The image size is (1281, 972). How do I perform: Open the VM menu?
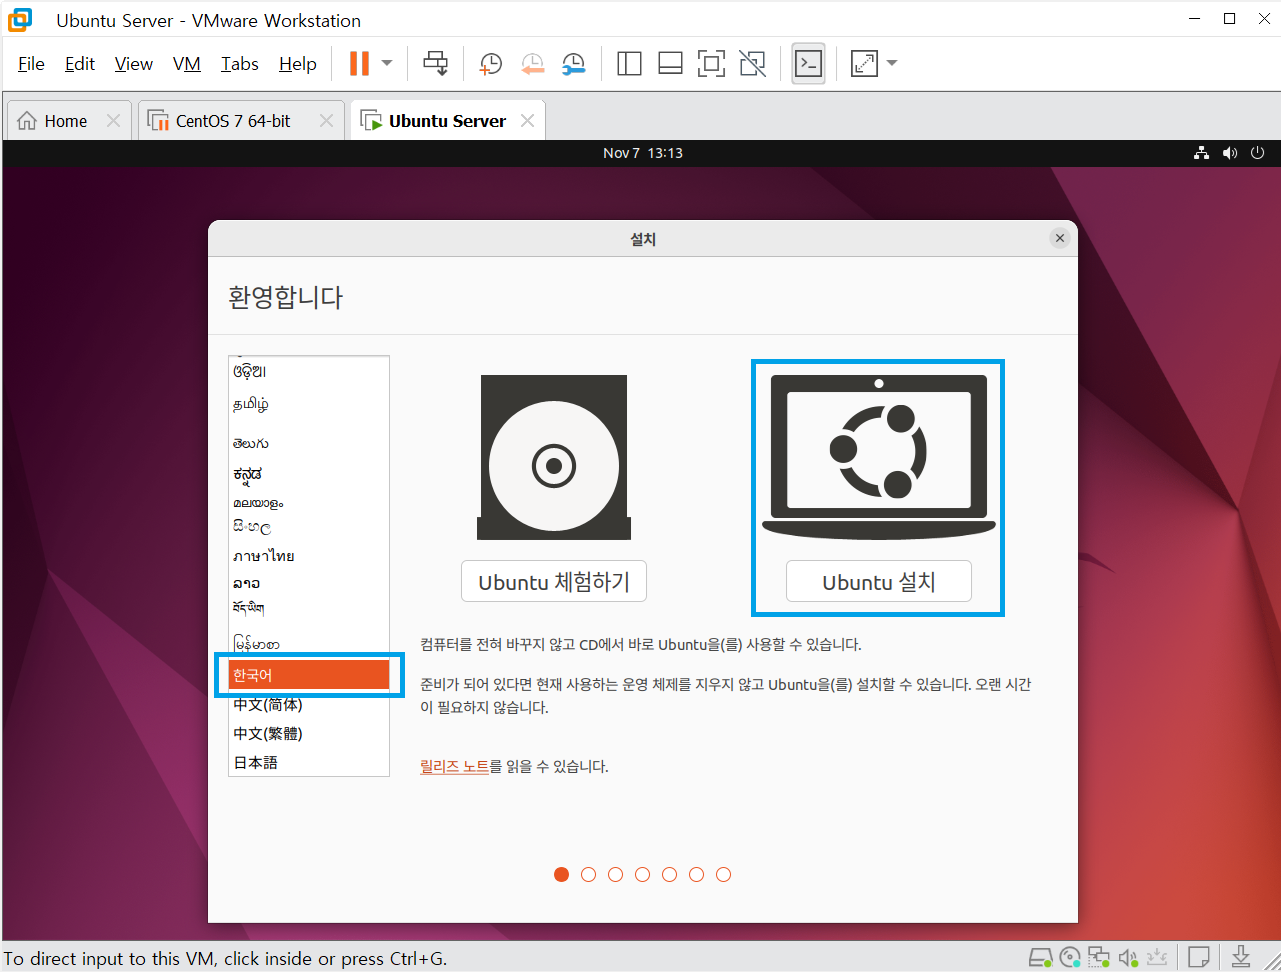[187, 64]
